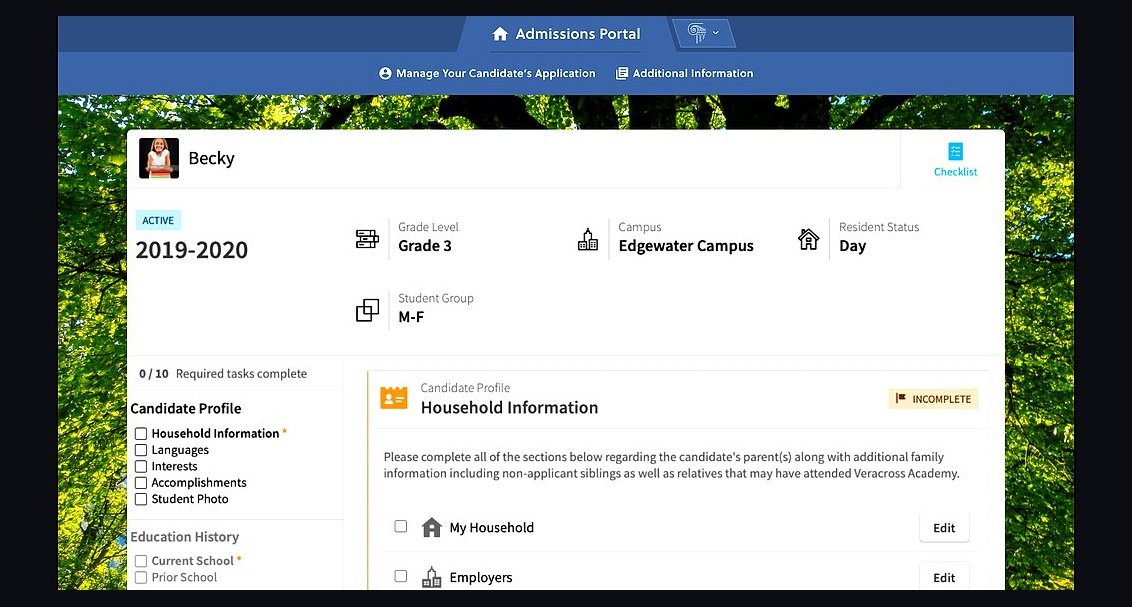This screenshot has width=1132, height=607.
Task: Click the person icon beside Manage Your Candidate's Application
Action: (386, 74)
